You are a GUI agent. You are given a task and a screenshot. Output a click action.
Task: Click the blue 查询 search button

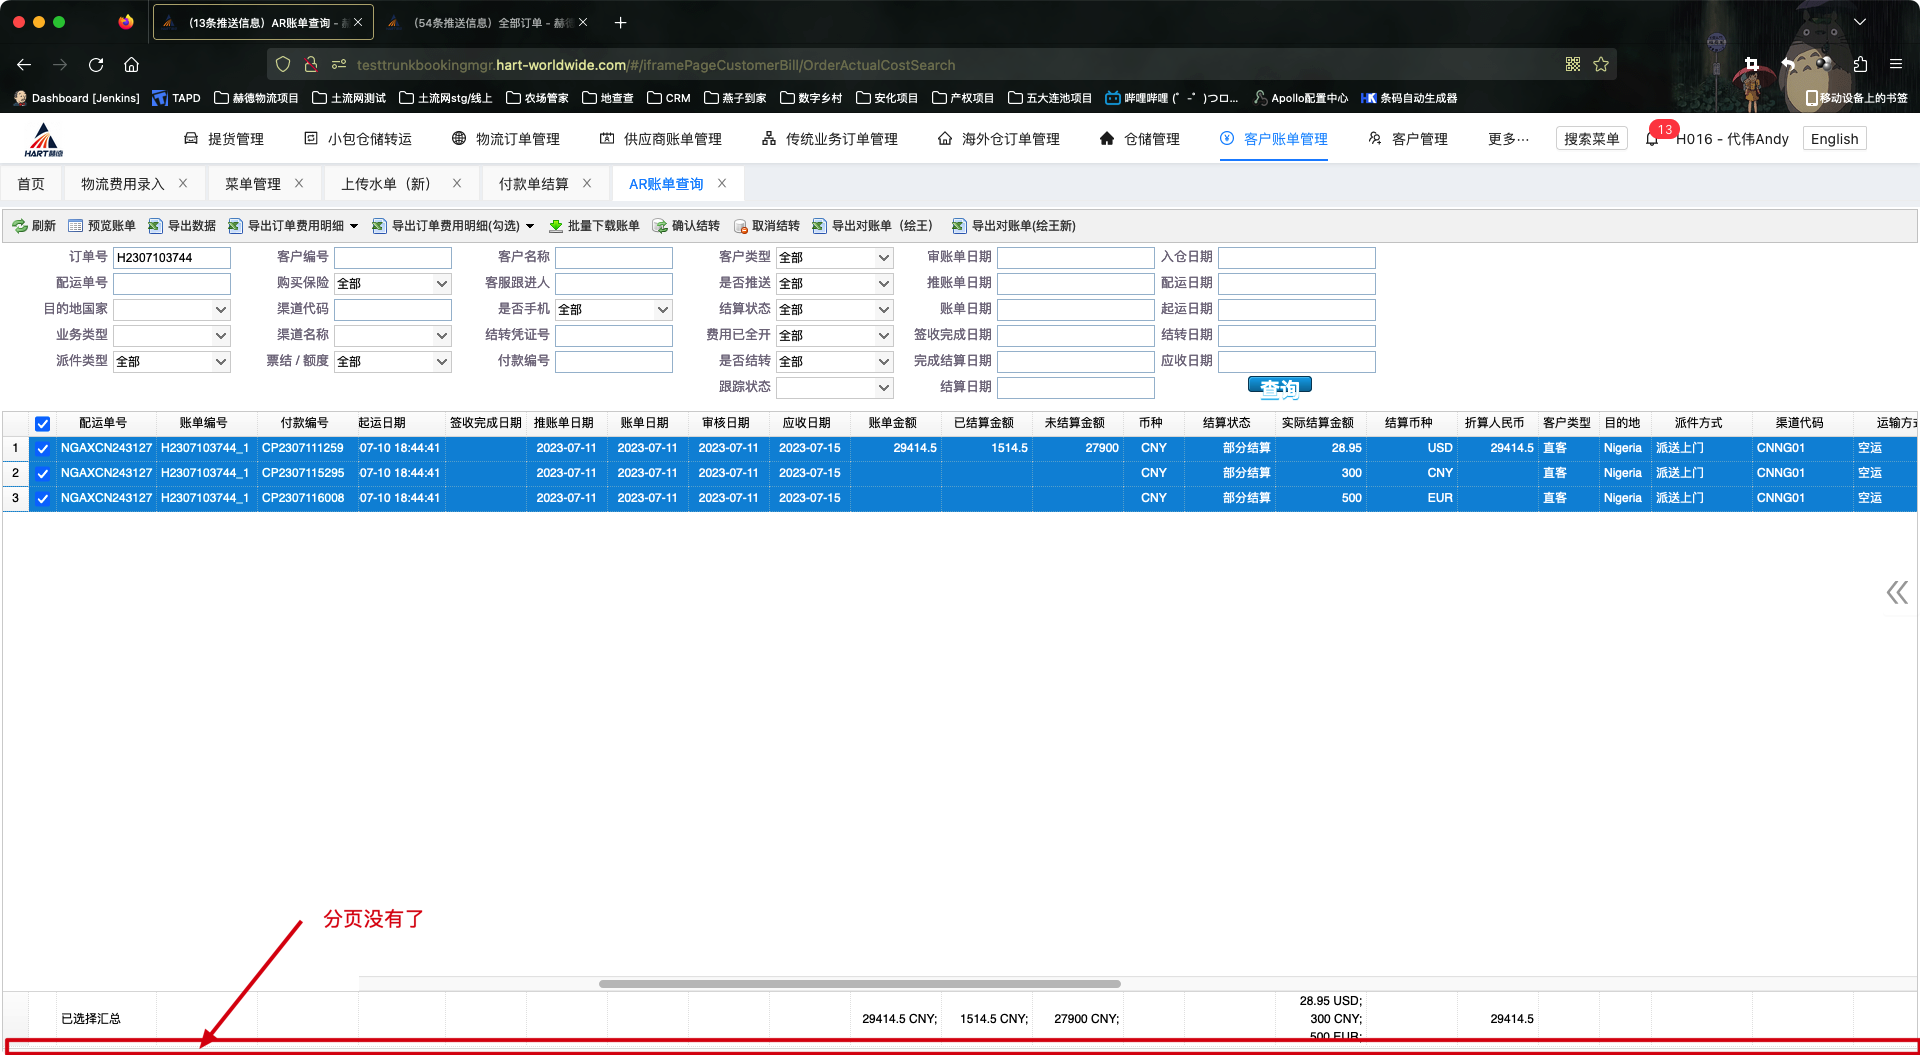(x=1279, y=387)
